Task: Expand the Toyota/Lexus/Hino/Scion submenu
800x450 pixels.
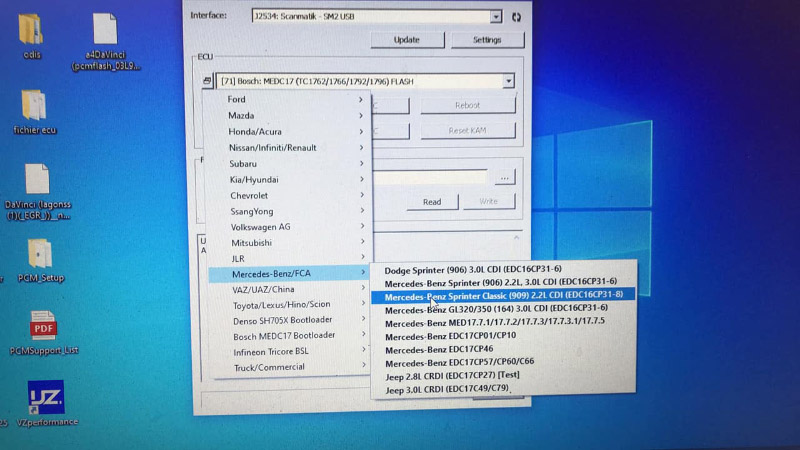Action: click(x=291, y=305)
